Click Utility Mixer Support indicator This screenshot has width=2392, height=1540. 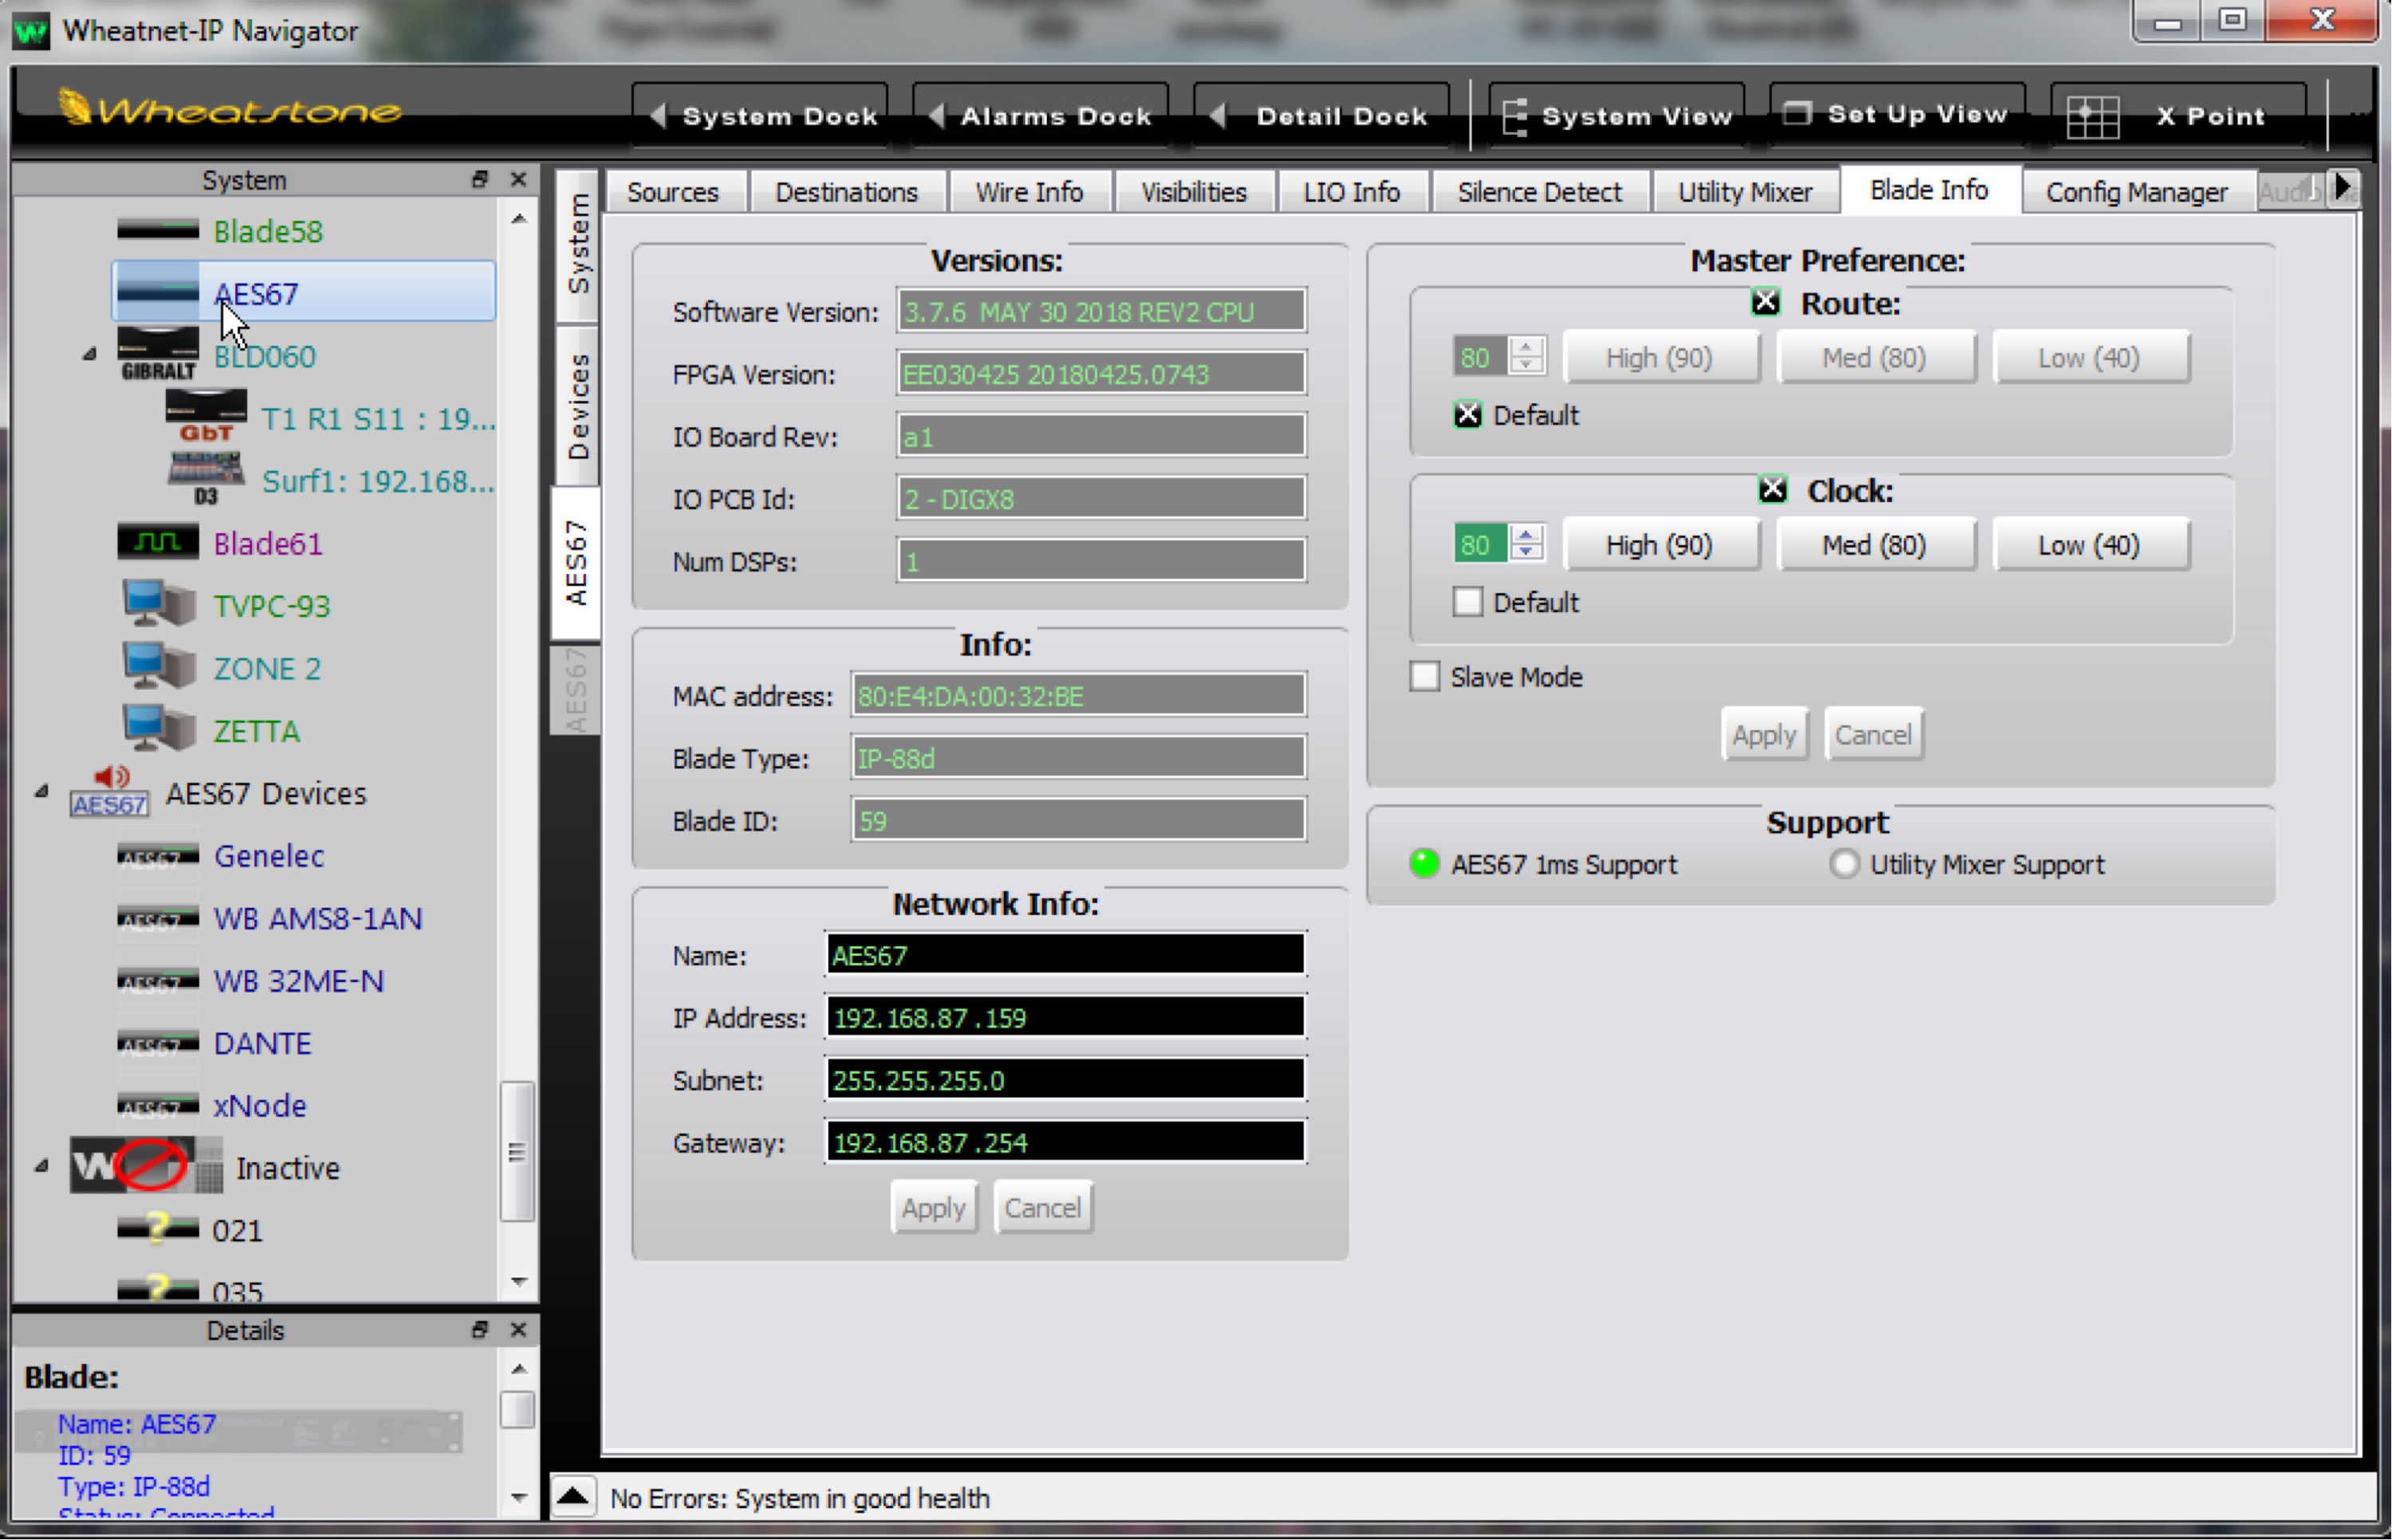tap(1844, 863)
